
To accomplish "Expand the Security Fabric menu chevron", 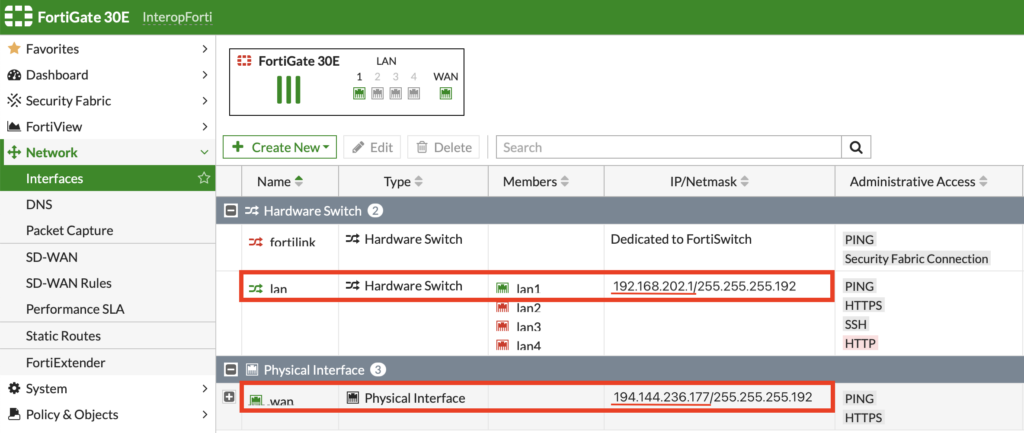I will [x=204, y=101].
